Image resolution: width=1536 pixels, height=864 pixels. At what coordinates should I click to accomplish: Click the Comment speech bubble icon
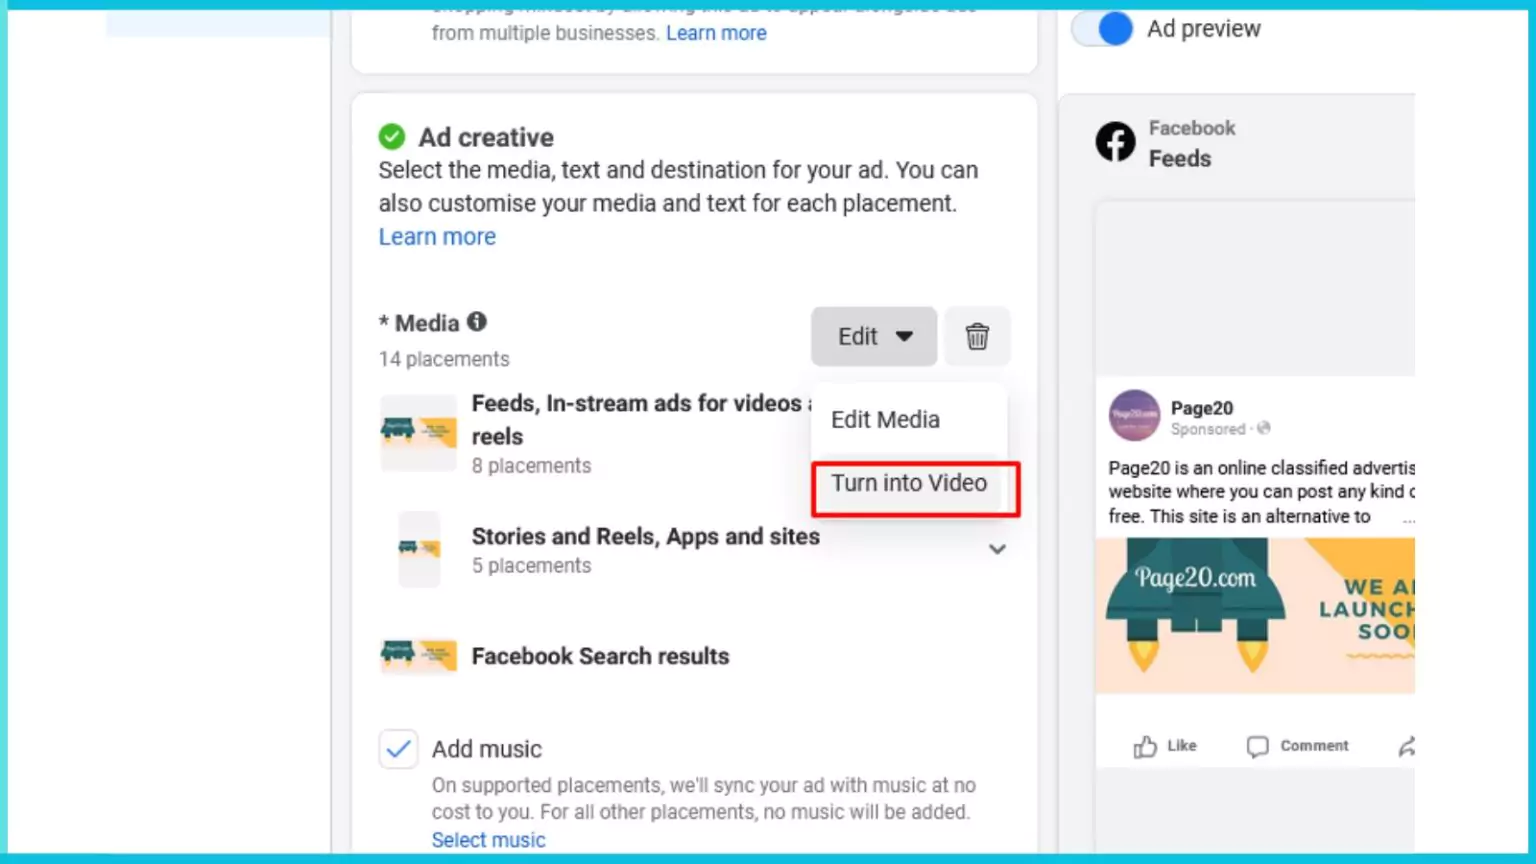[1257, 746]
